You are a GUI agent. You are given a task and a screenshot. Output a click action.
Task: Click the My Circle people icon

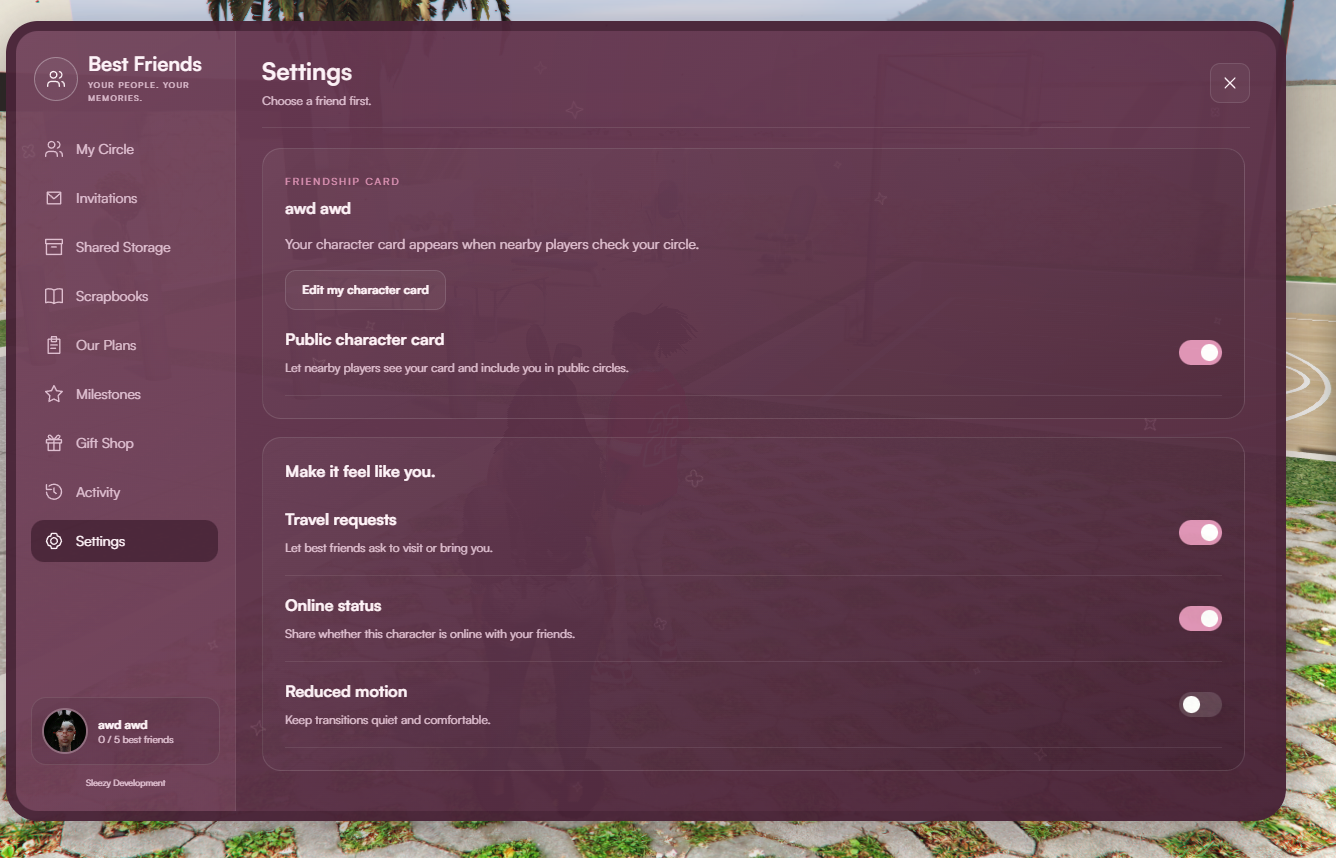[x=54, y=149]
